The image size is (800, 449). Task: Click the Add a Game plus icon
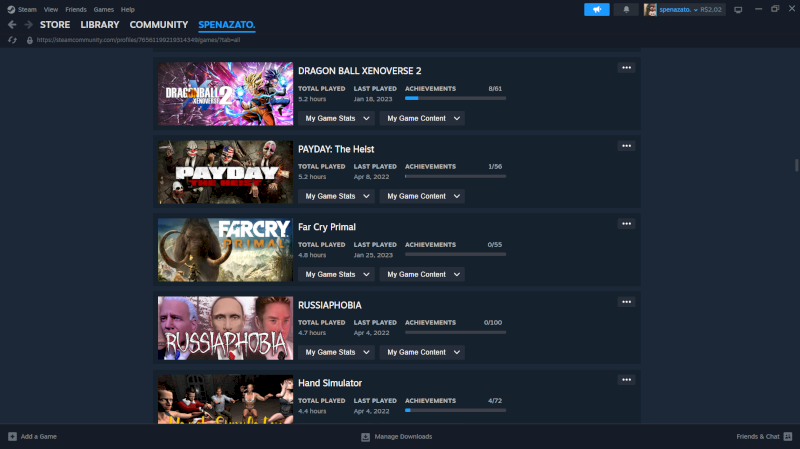[x=12, y=436]
